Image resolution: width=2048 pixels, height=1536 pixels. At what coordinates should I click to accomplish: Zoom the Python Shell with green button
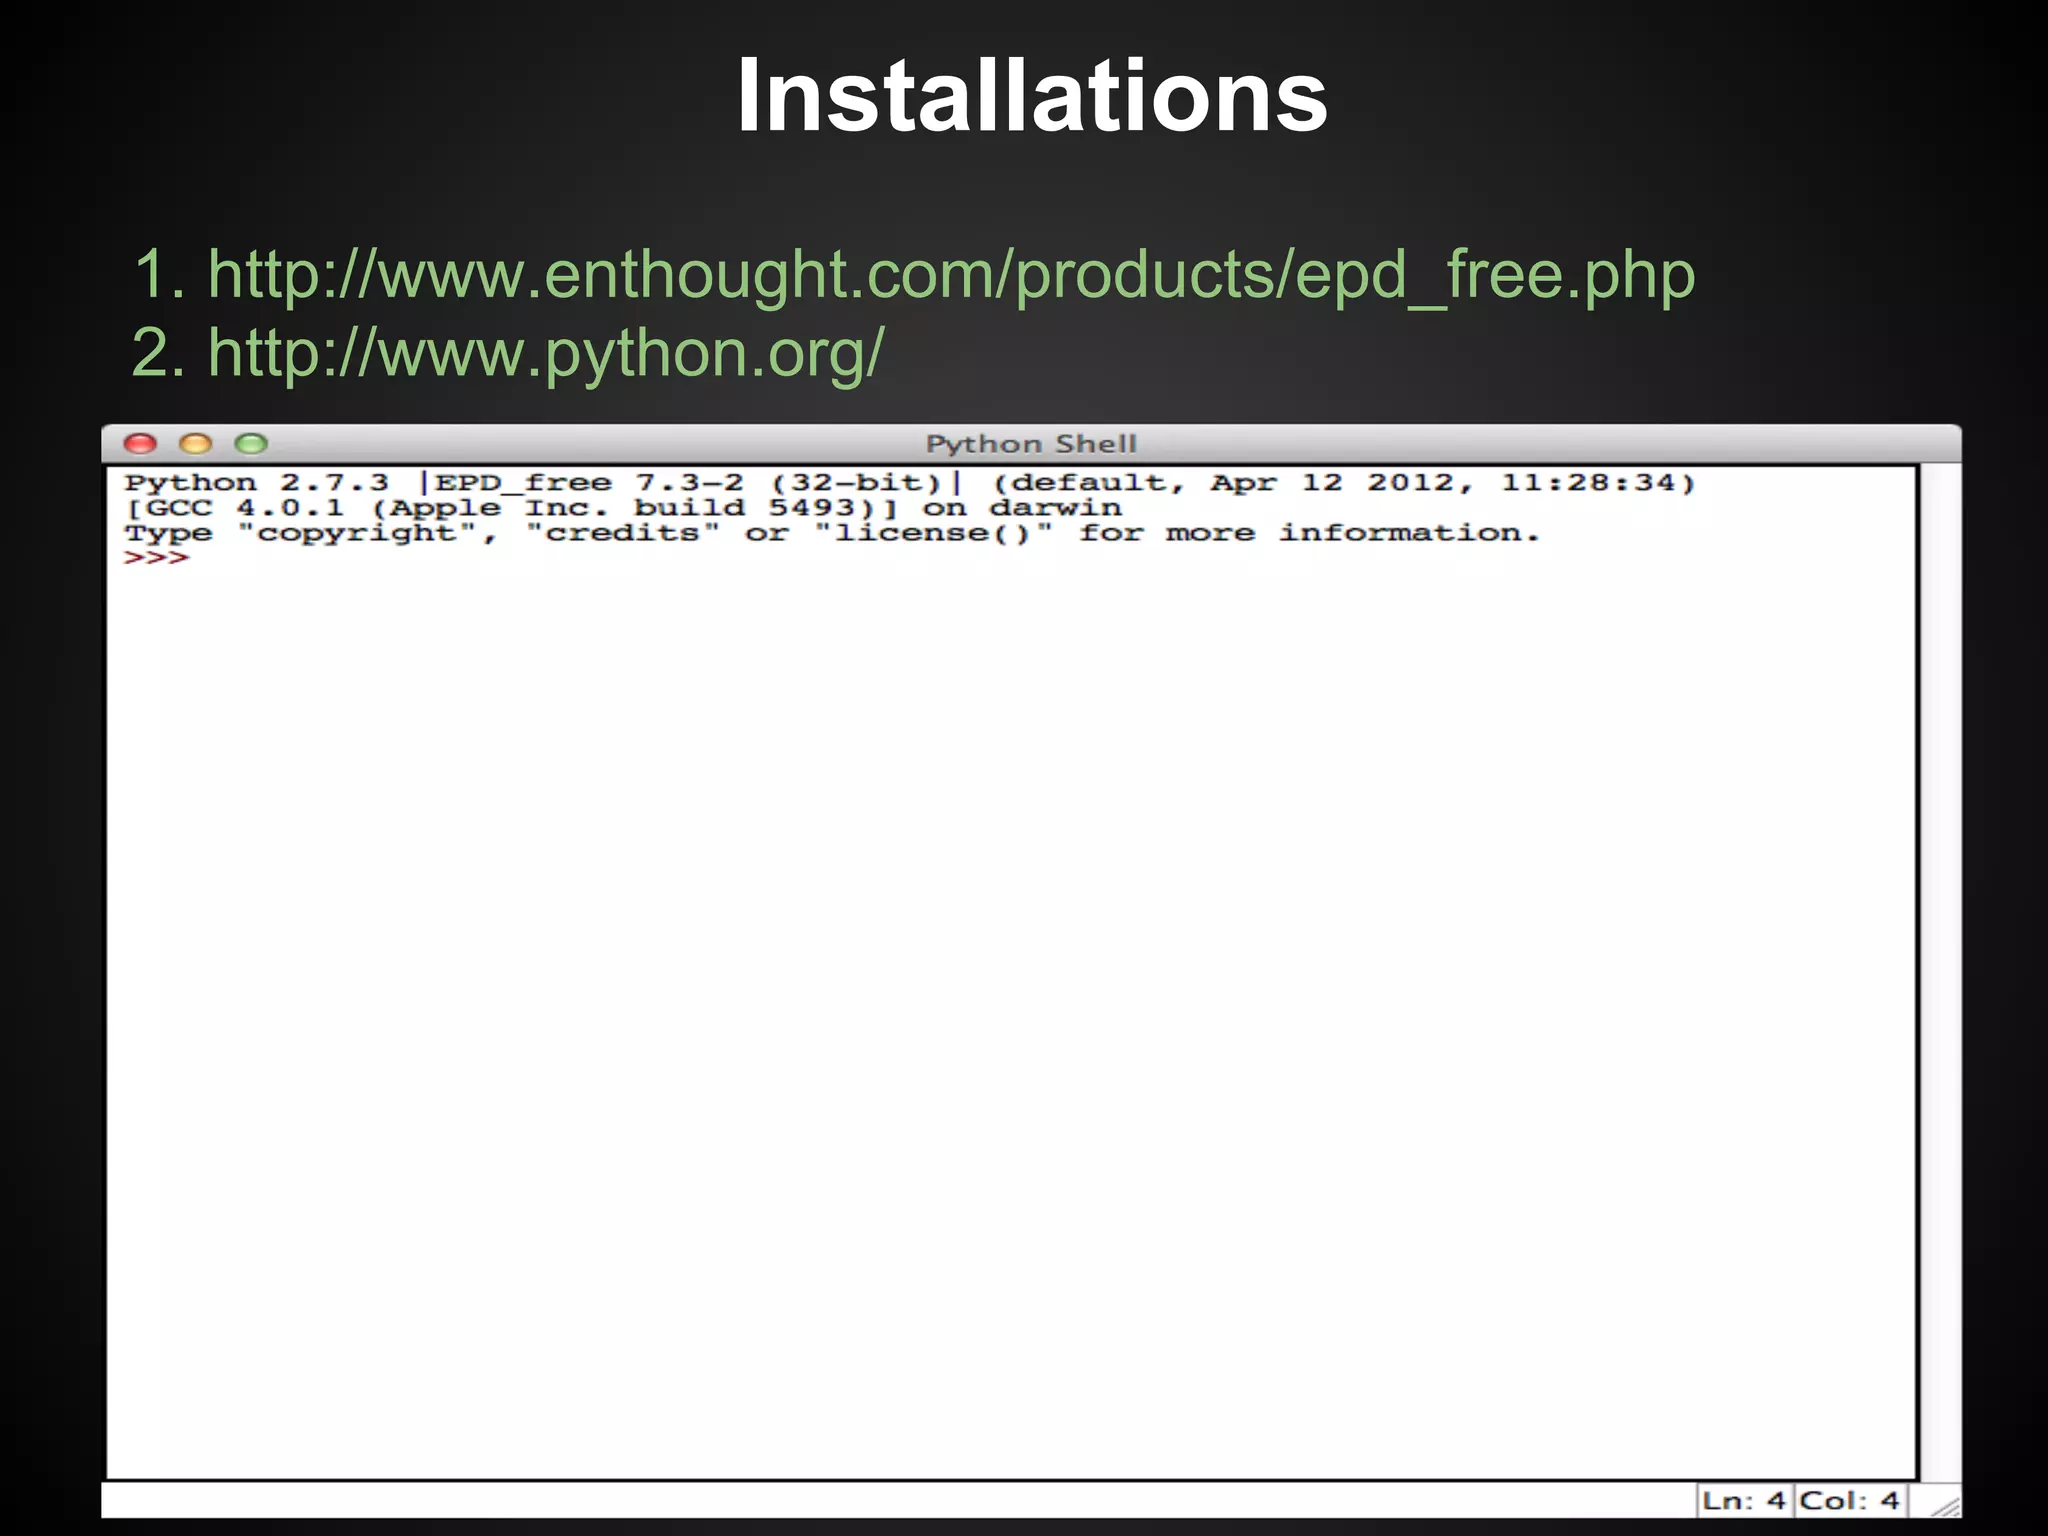[x=251, y=444]
